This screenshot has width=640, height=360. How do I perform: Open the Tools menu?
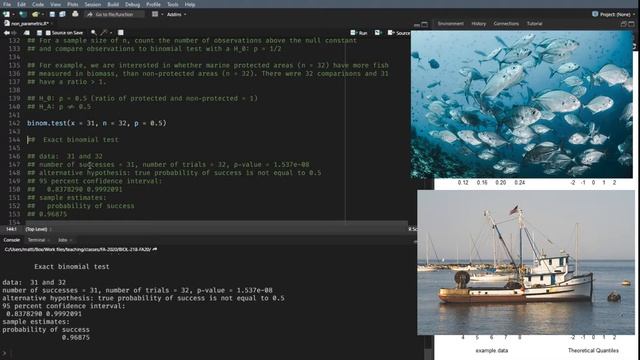point(173,4)
